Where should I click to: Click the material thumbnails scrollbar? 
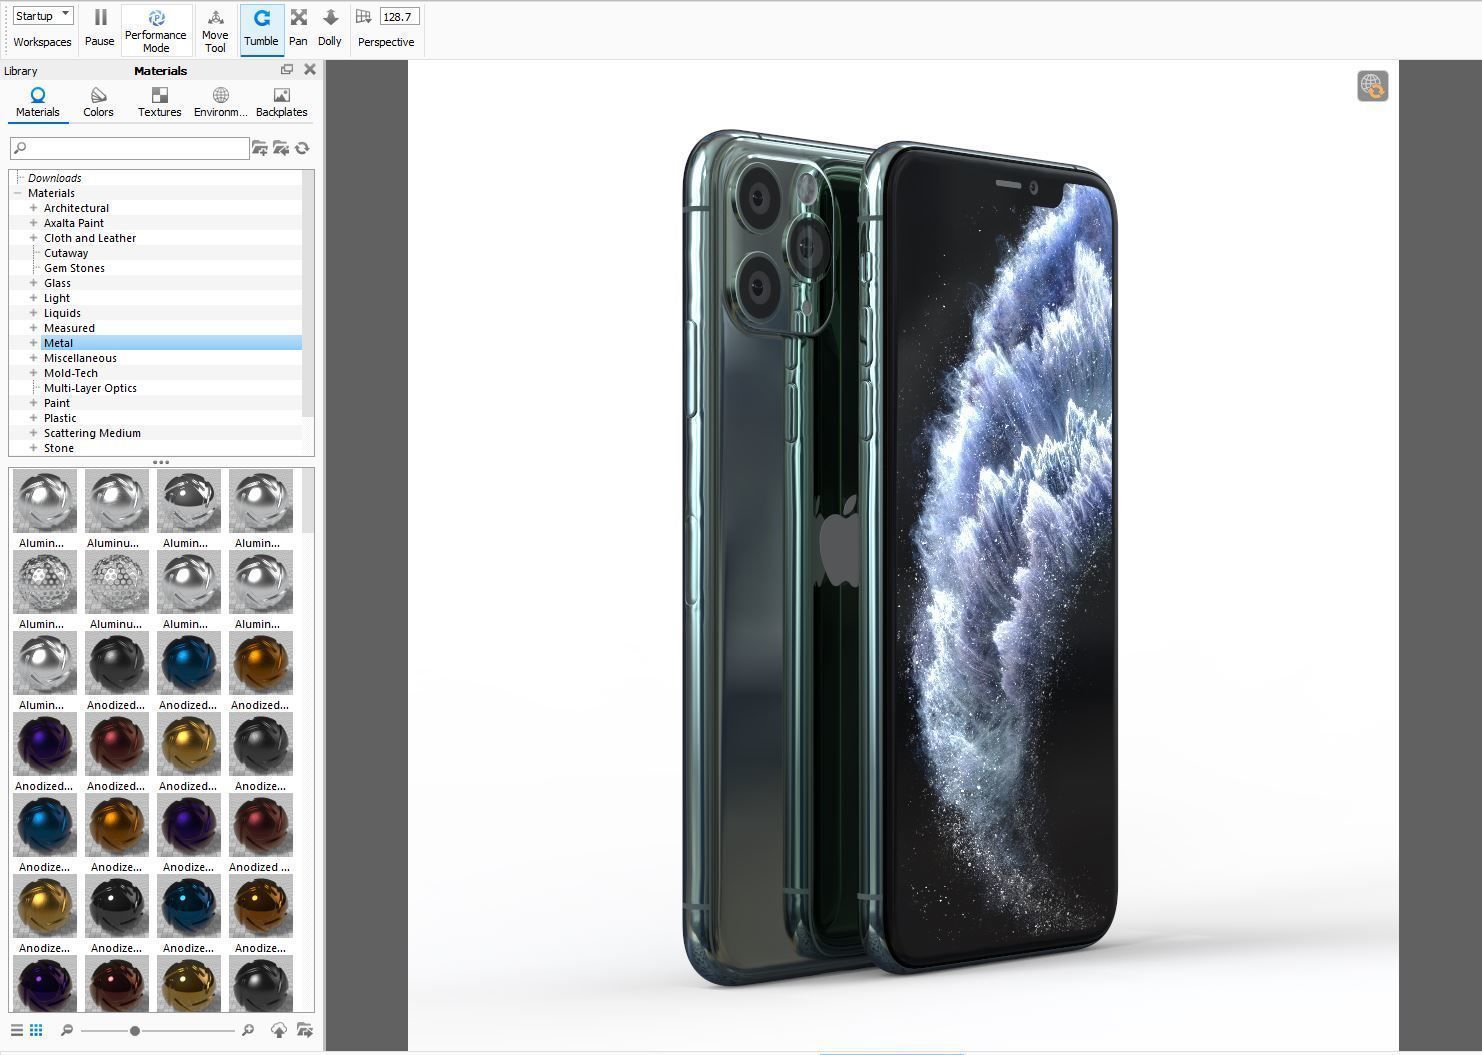308,501
